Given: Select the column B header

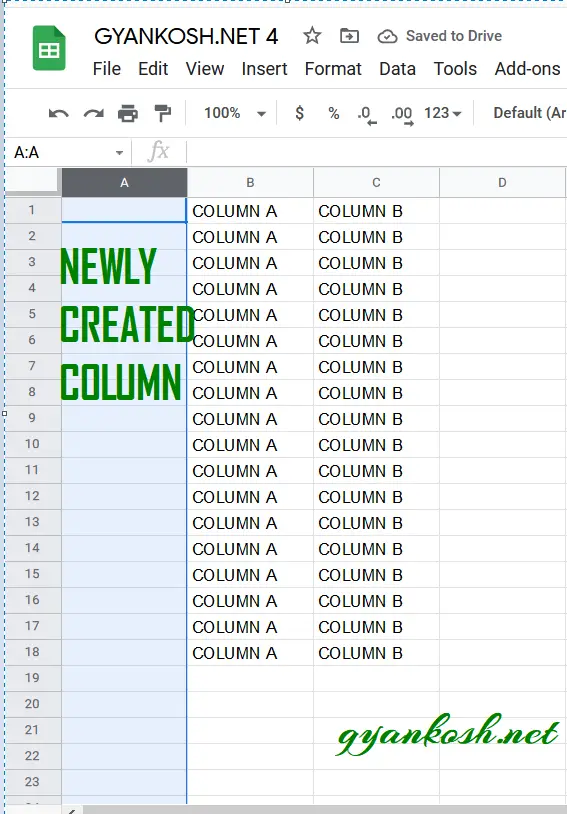Looking at the screenshot, I should [x=250, y=183].
